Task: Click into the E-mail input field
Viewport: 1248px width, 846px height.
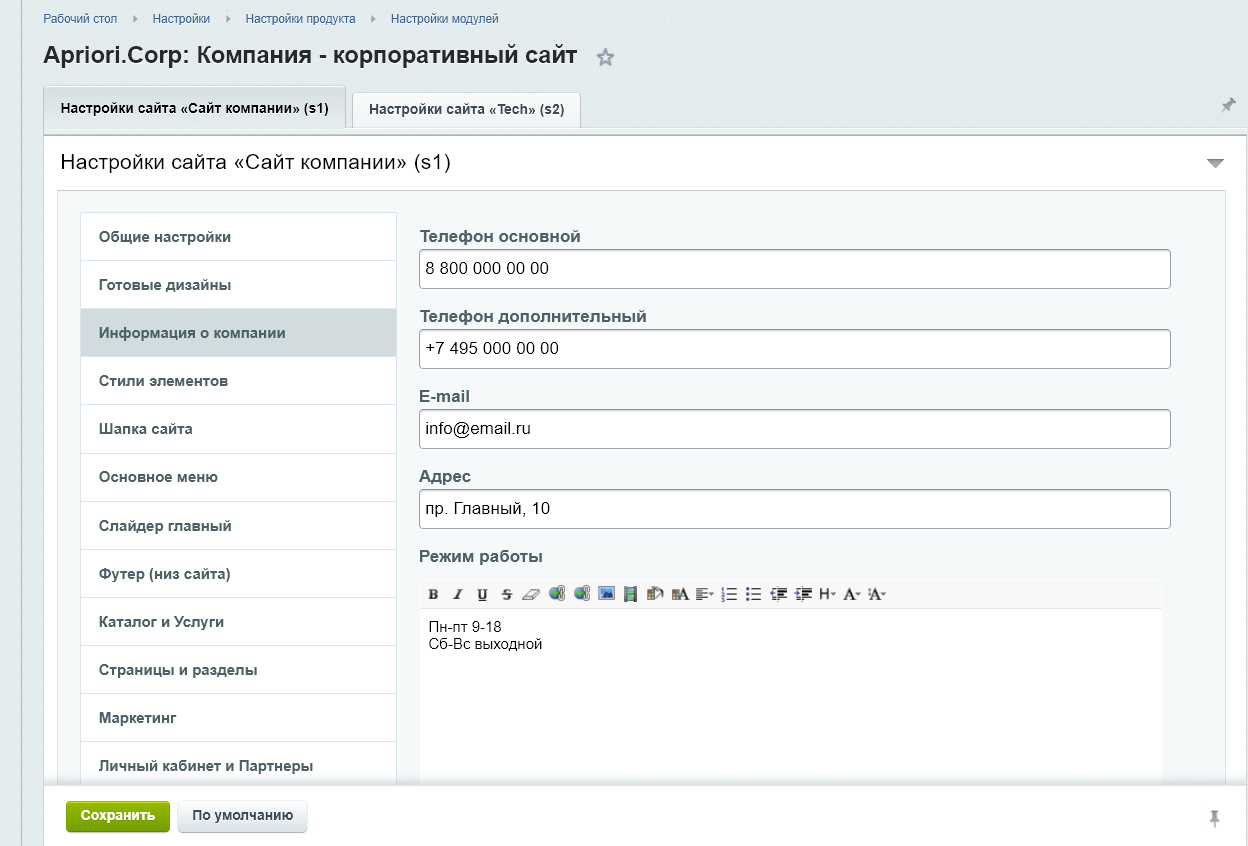Action: click(794, 429)
